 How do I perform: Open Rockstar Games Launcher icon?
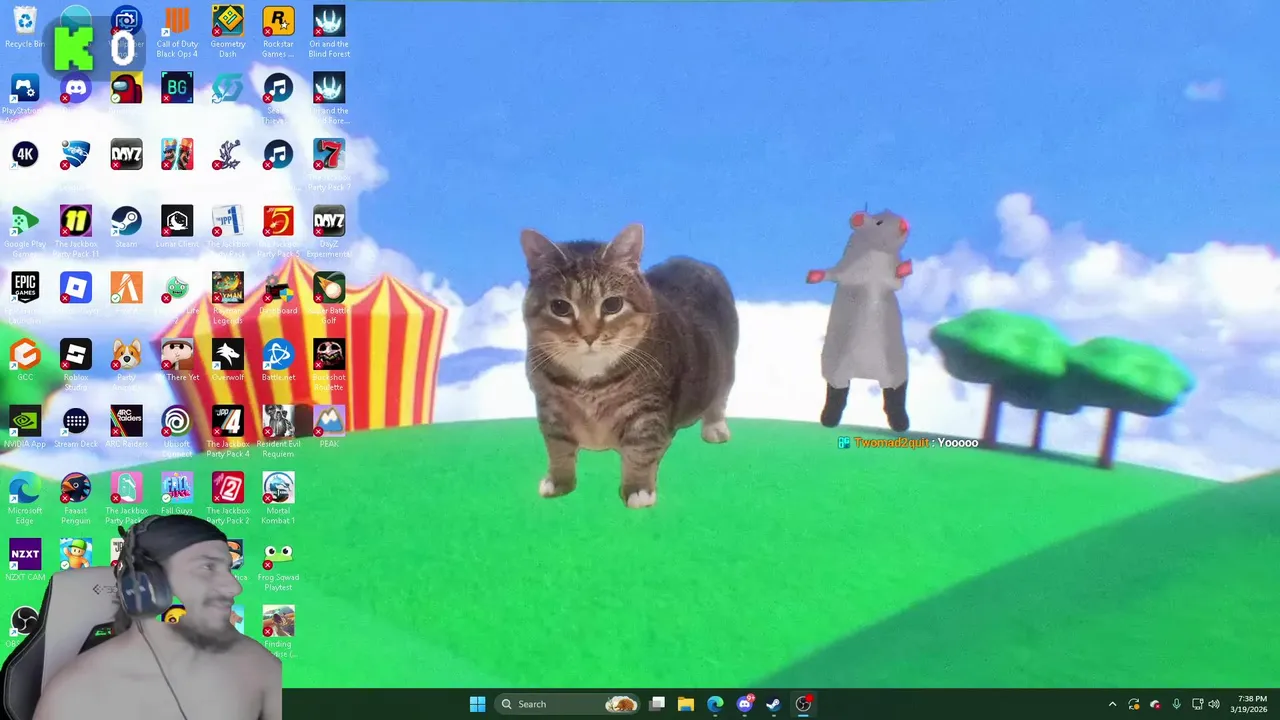click(x=278, y=31)
